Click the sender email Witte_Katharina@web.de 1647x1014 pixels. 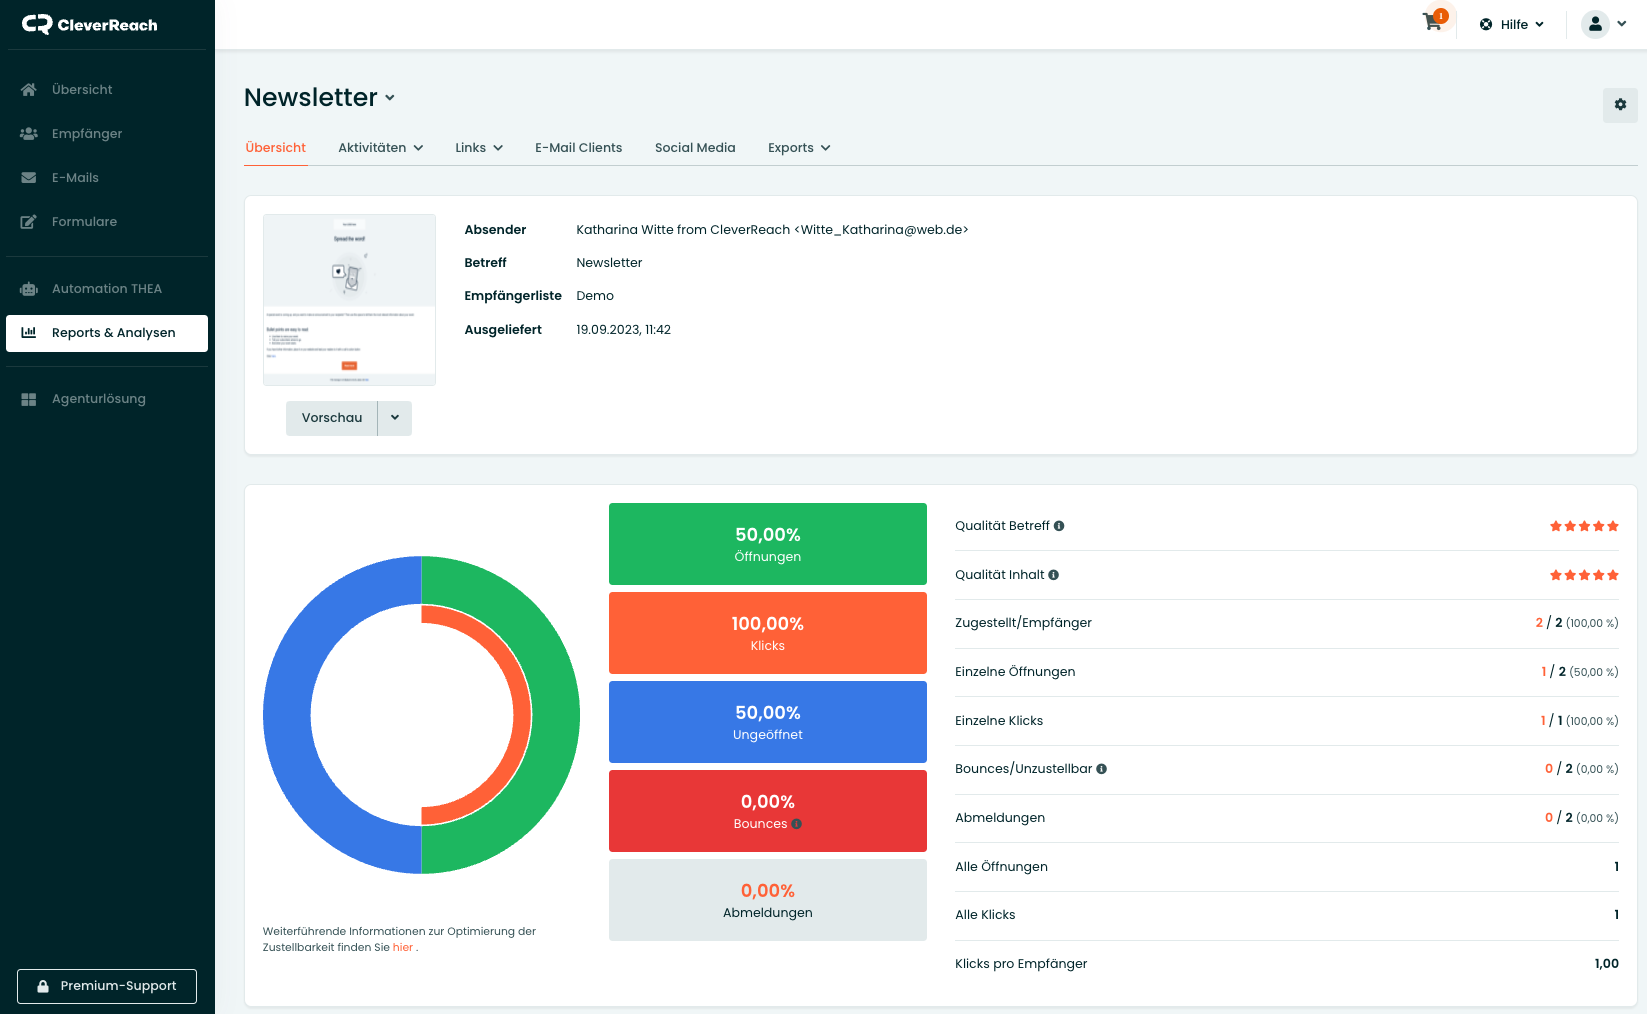(x=881, y=230)
